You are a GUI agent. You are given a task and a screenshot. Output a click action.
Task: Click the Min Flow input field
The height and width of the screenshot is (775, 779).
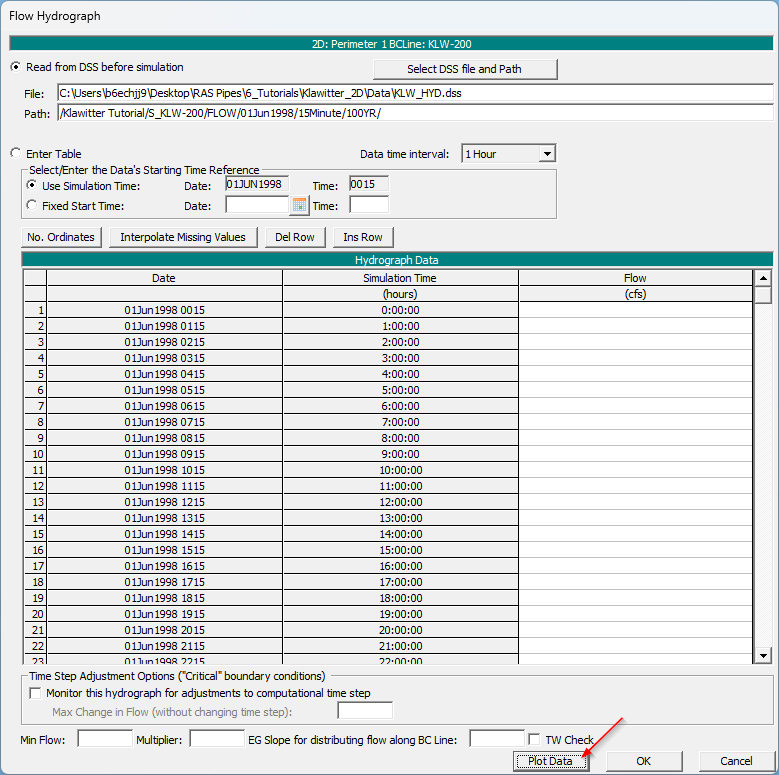(105, 739)
